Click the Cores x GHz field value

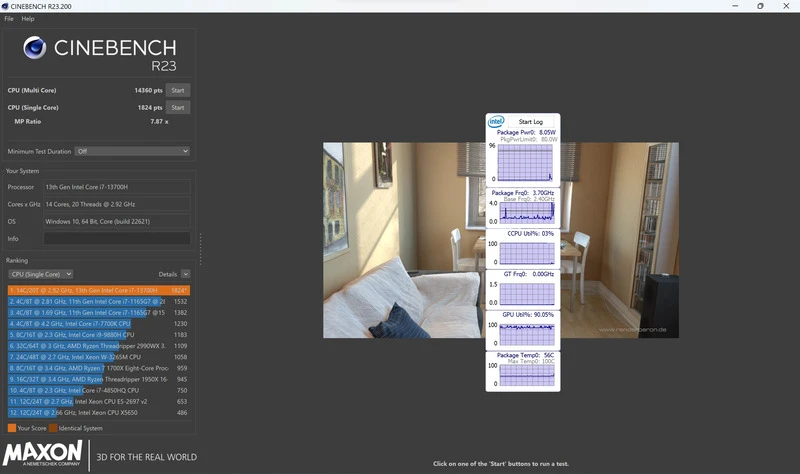tap(117, 204)
